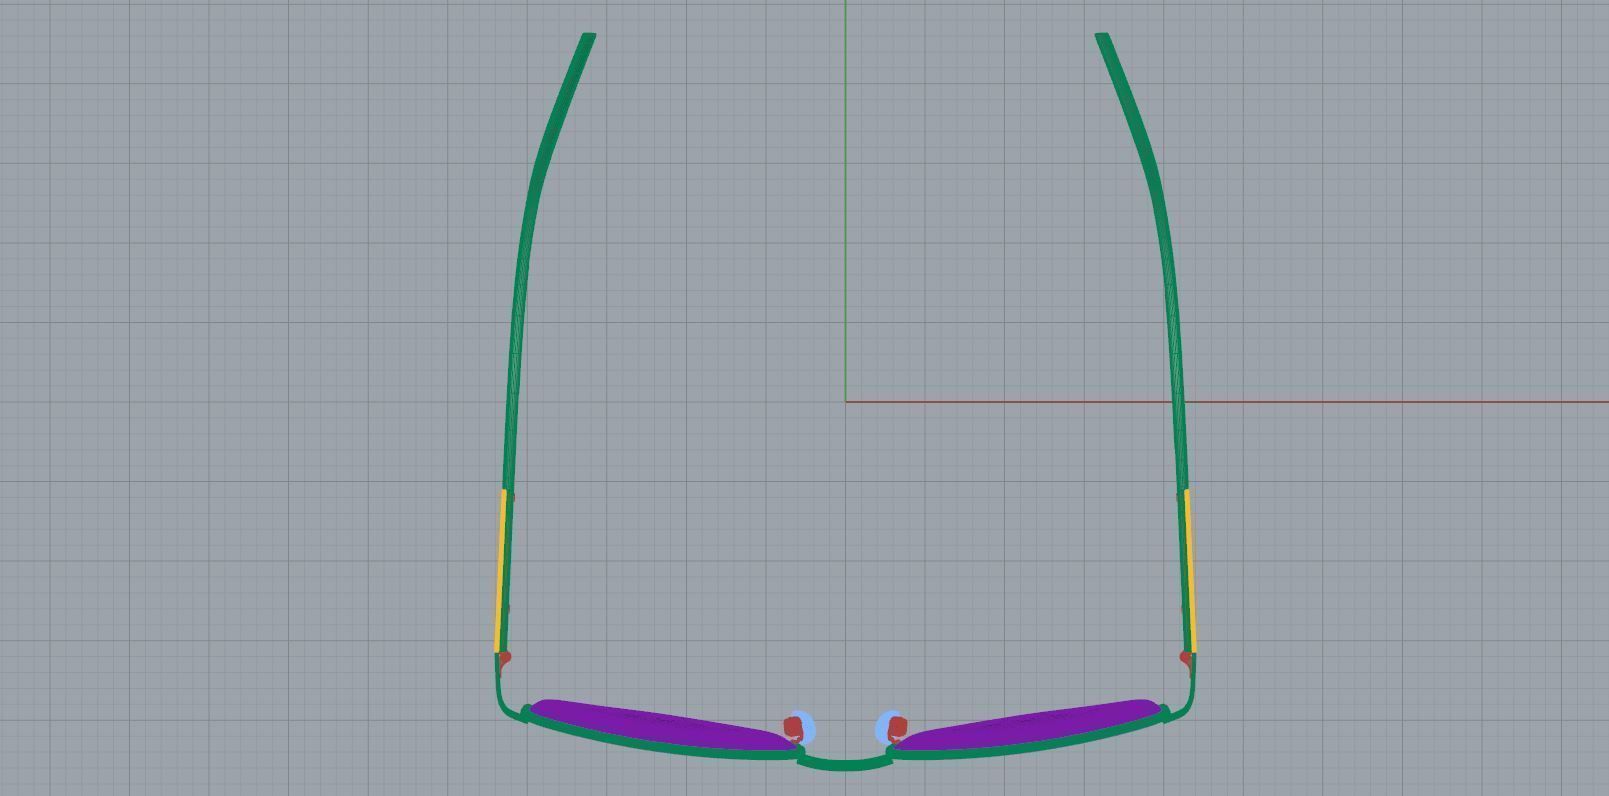Select yellow strip on left temple
Viewport: 1609px width, 796px height.
[500, 570]
